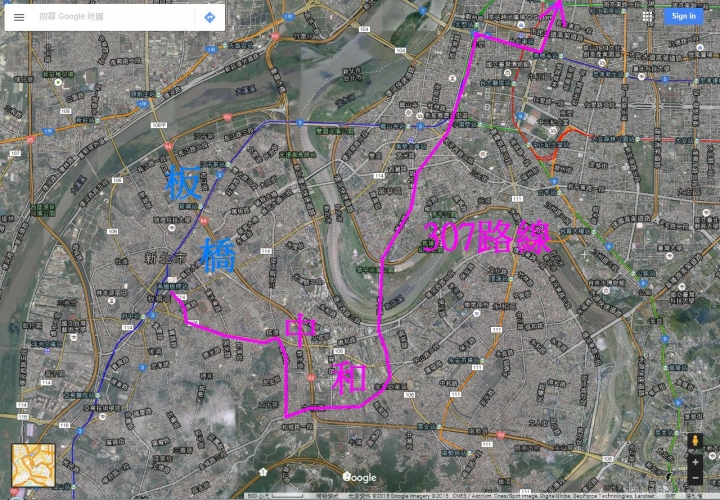Click the black lightning bolt icon
The width and height of the screenshot is (720, 500).
point(668,478)
